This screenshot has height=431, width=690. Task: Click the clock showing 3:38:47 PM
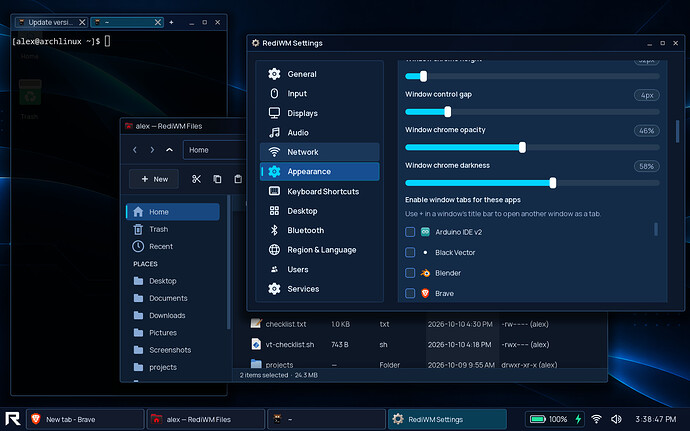coord(656,419)
